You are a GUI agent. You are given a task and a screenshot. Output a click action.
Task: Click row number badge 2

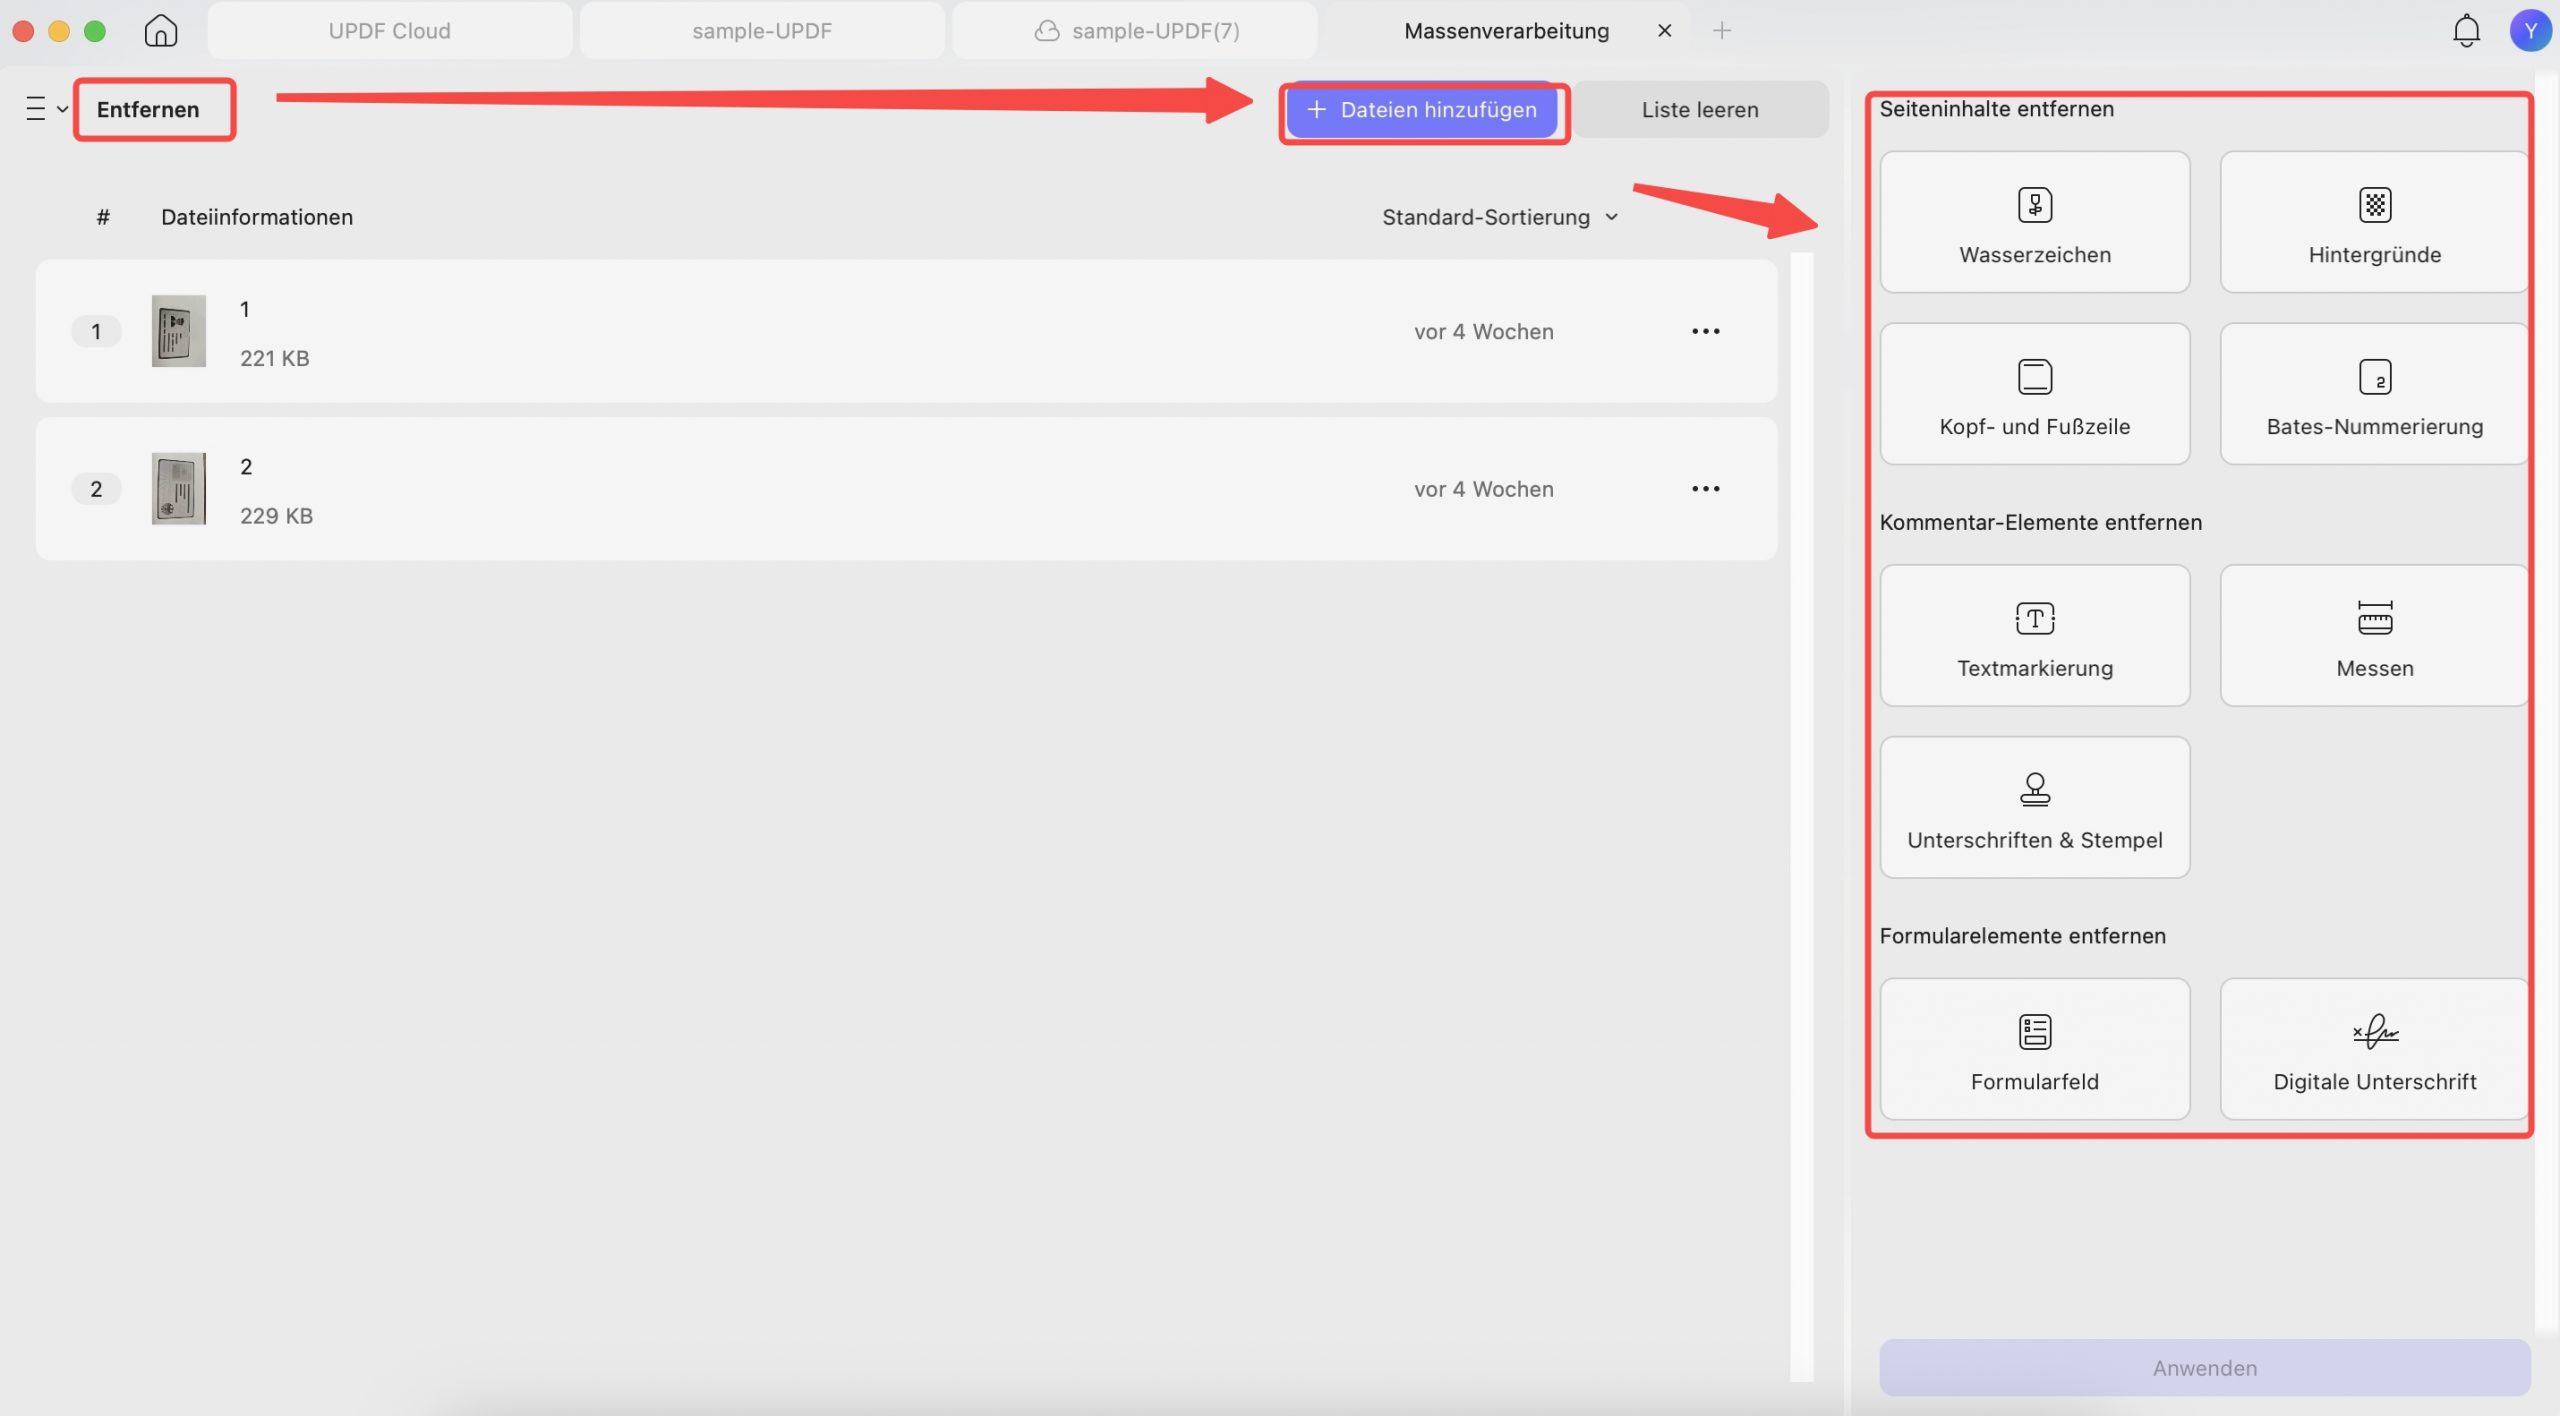point(96,489)
